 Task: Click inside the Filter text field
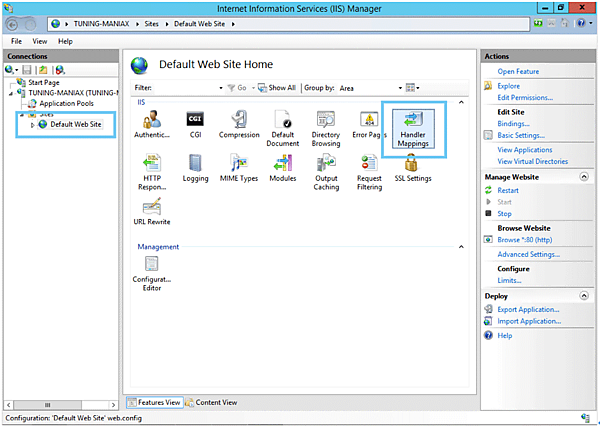click(x=193, y=88)
